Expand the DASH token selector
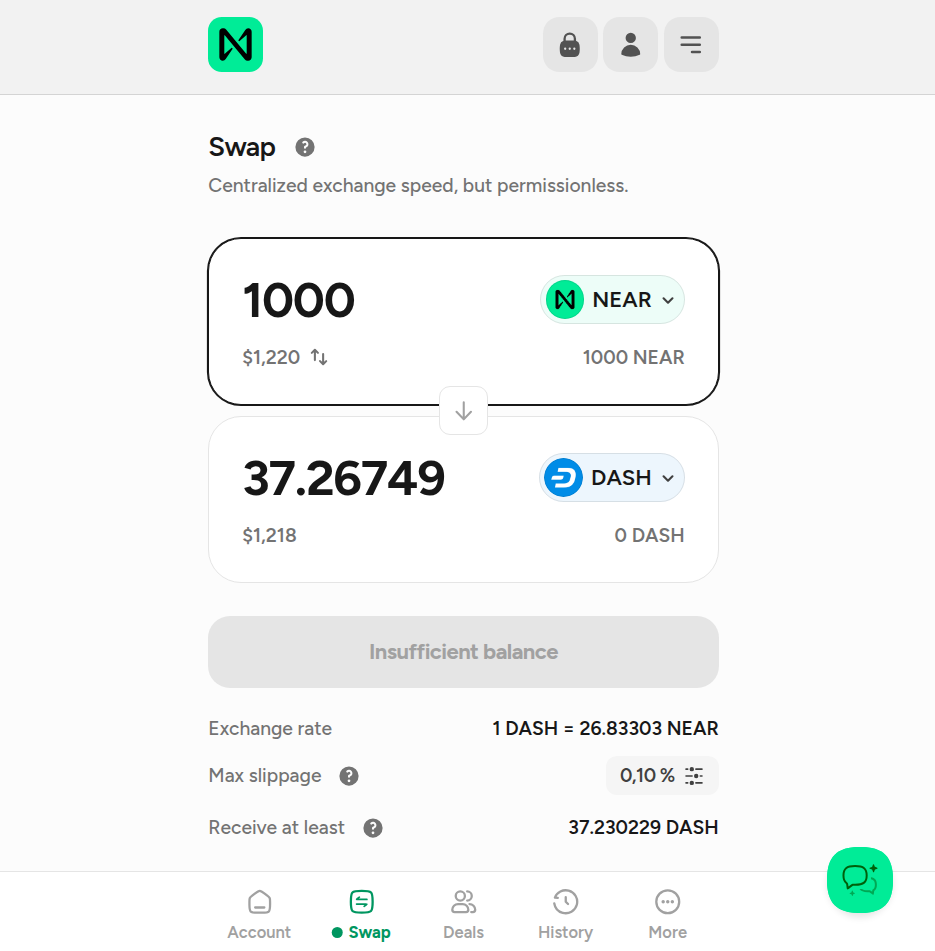 tap(612, 478)
